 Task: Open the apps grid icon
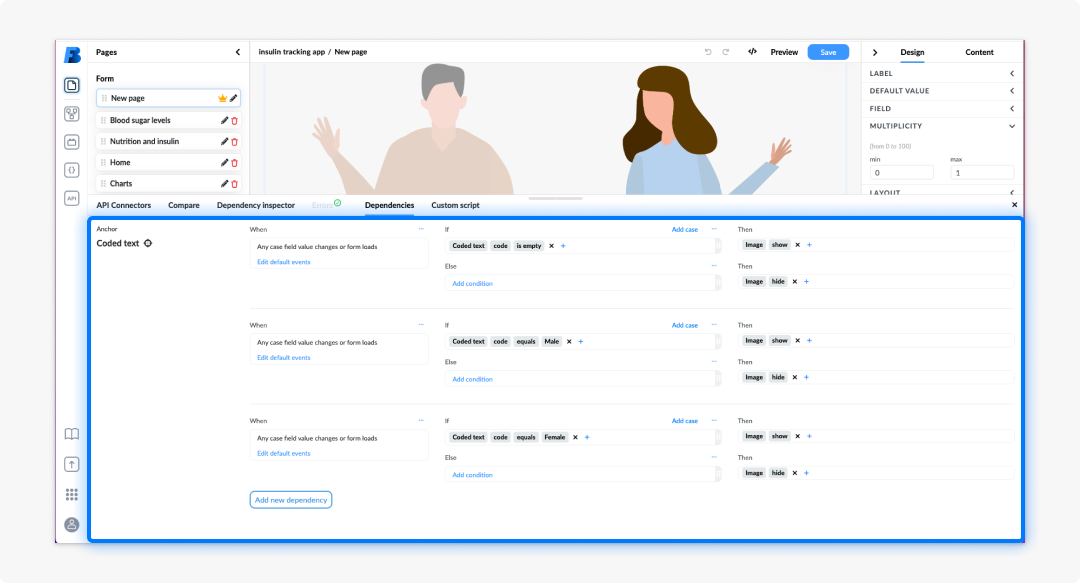coord(72,495)
